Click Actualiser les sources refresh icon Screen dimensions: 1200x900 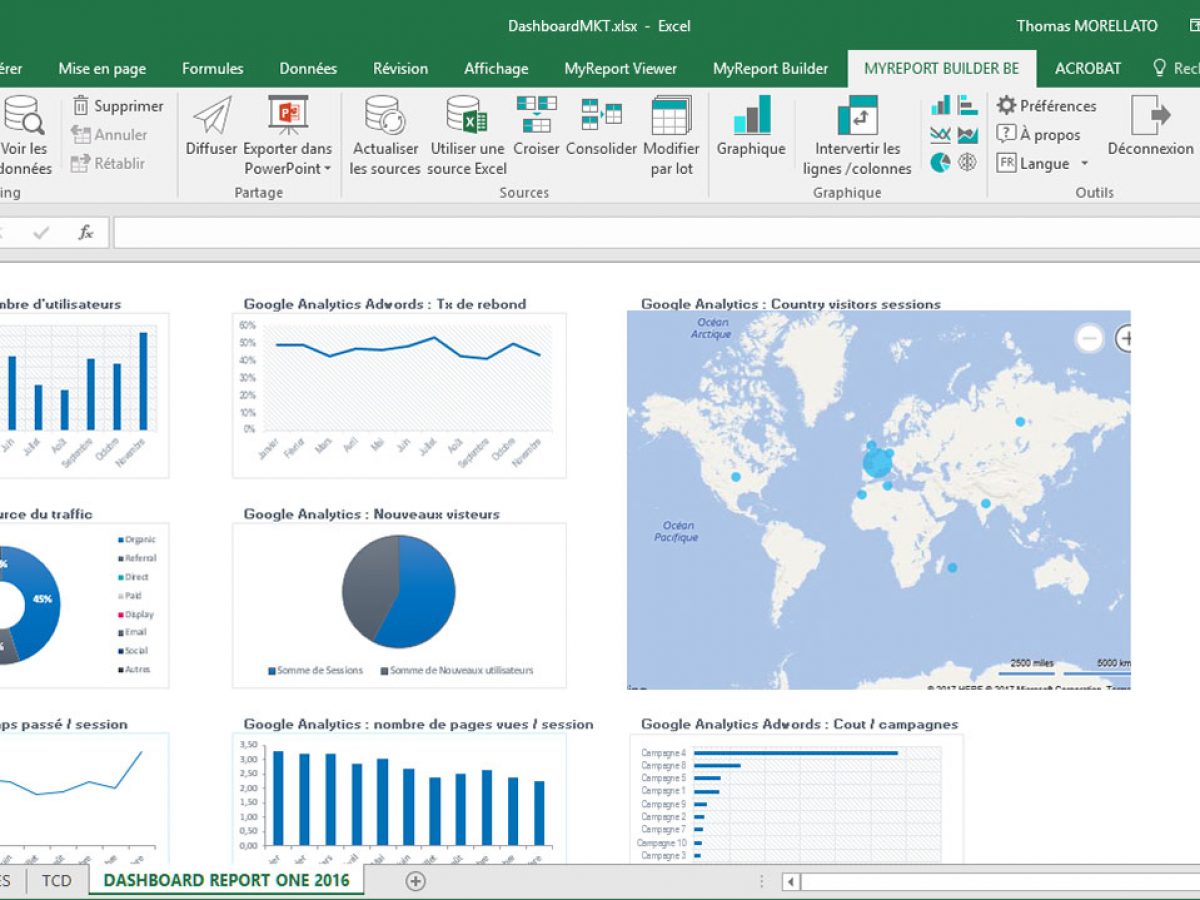pos(385,115)
